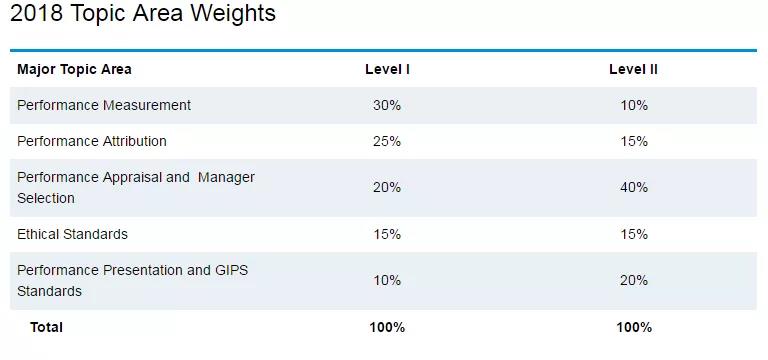Click Level II 40% for Performance Appraisal

(634, 188)
